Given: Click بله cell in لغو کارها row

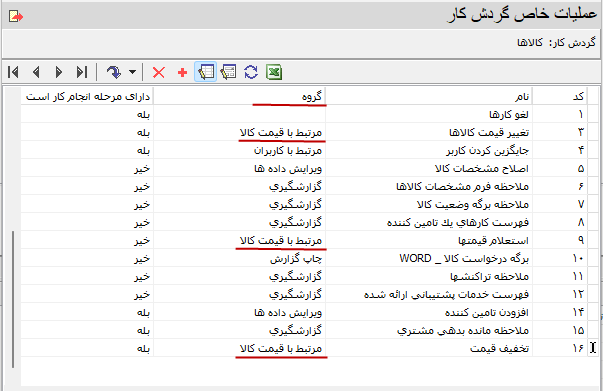Looking at the screenshot, I should point(87,114).
